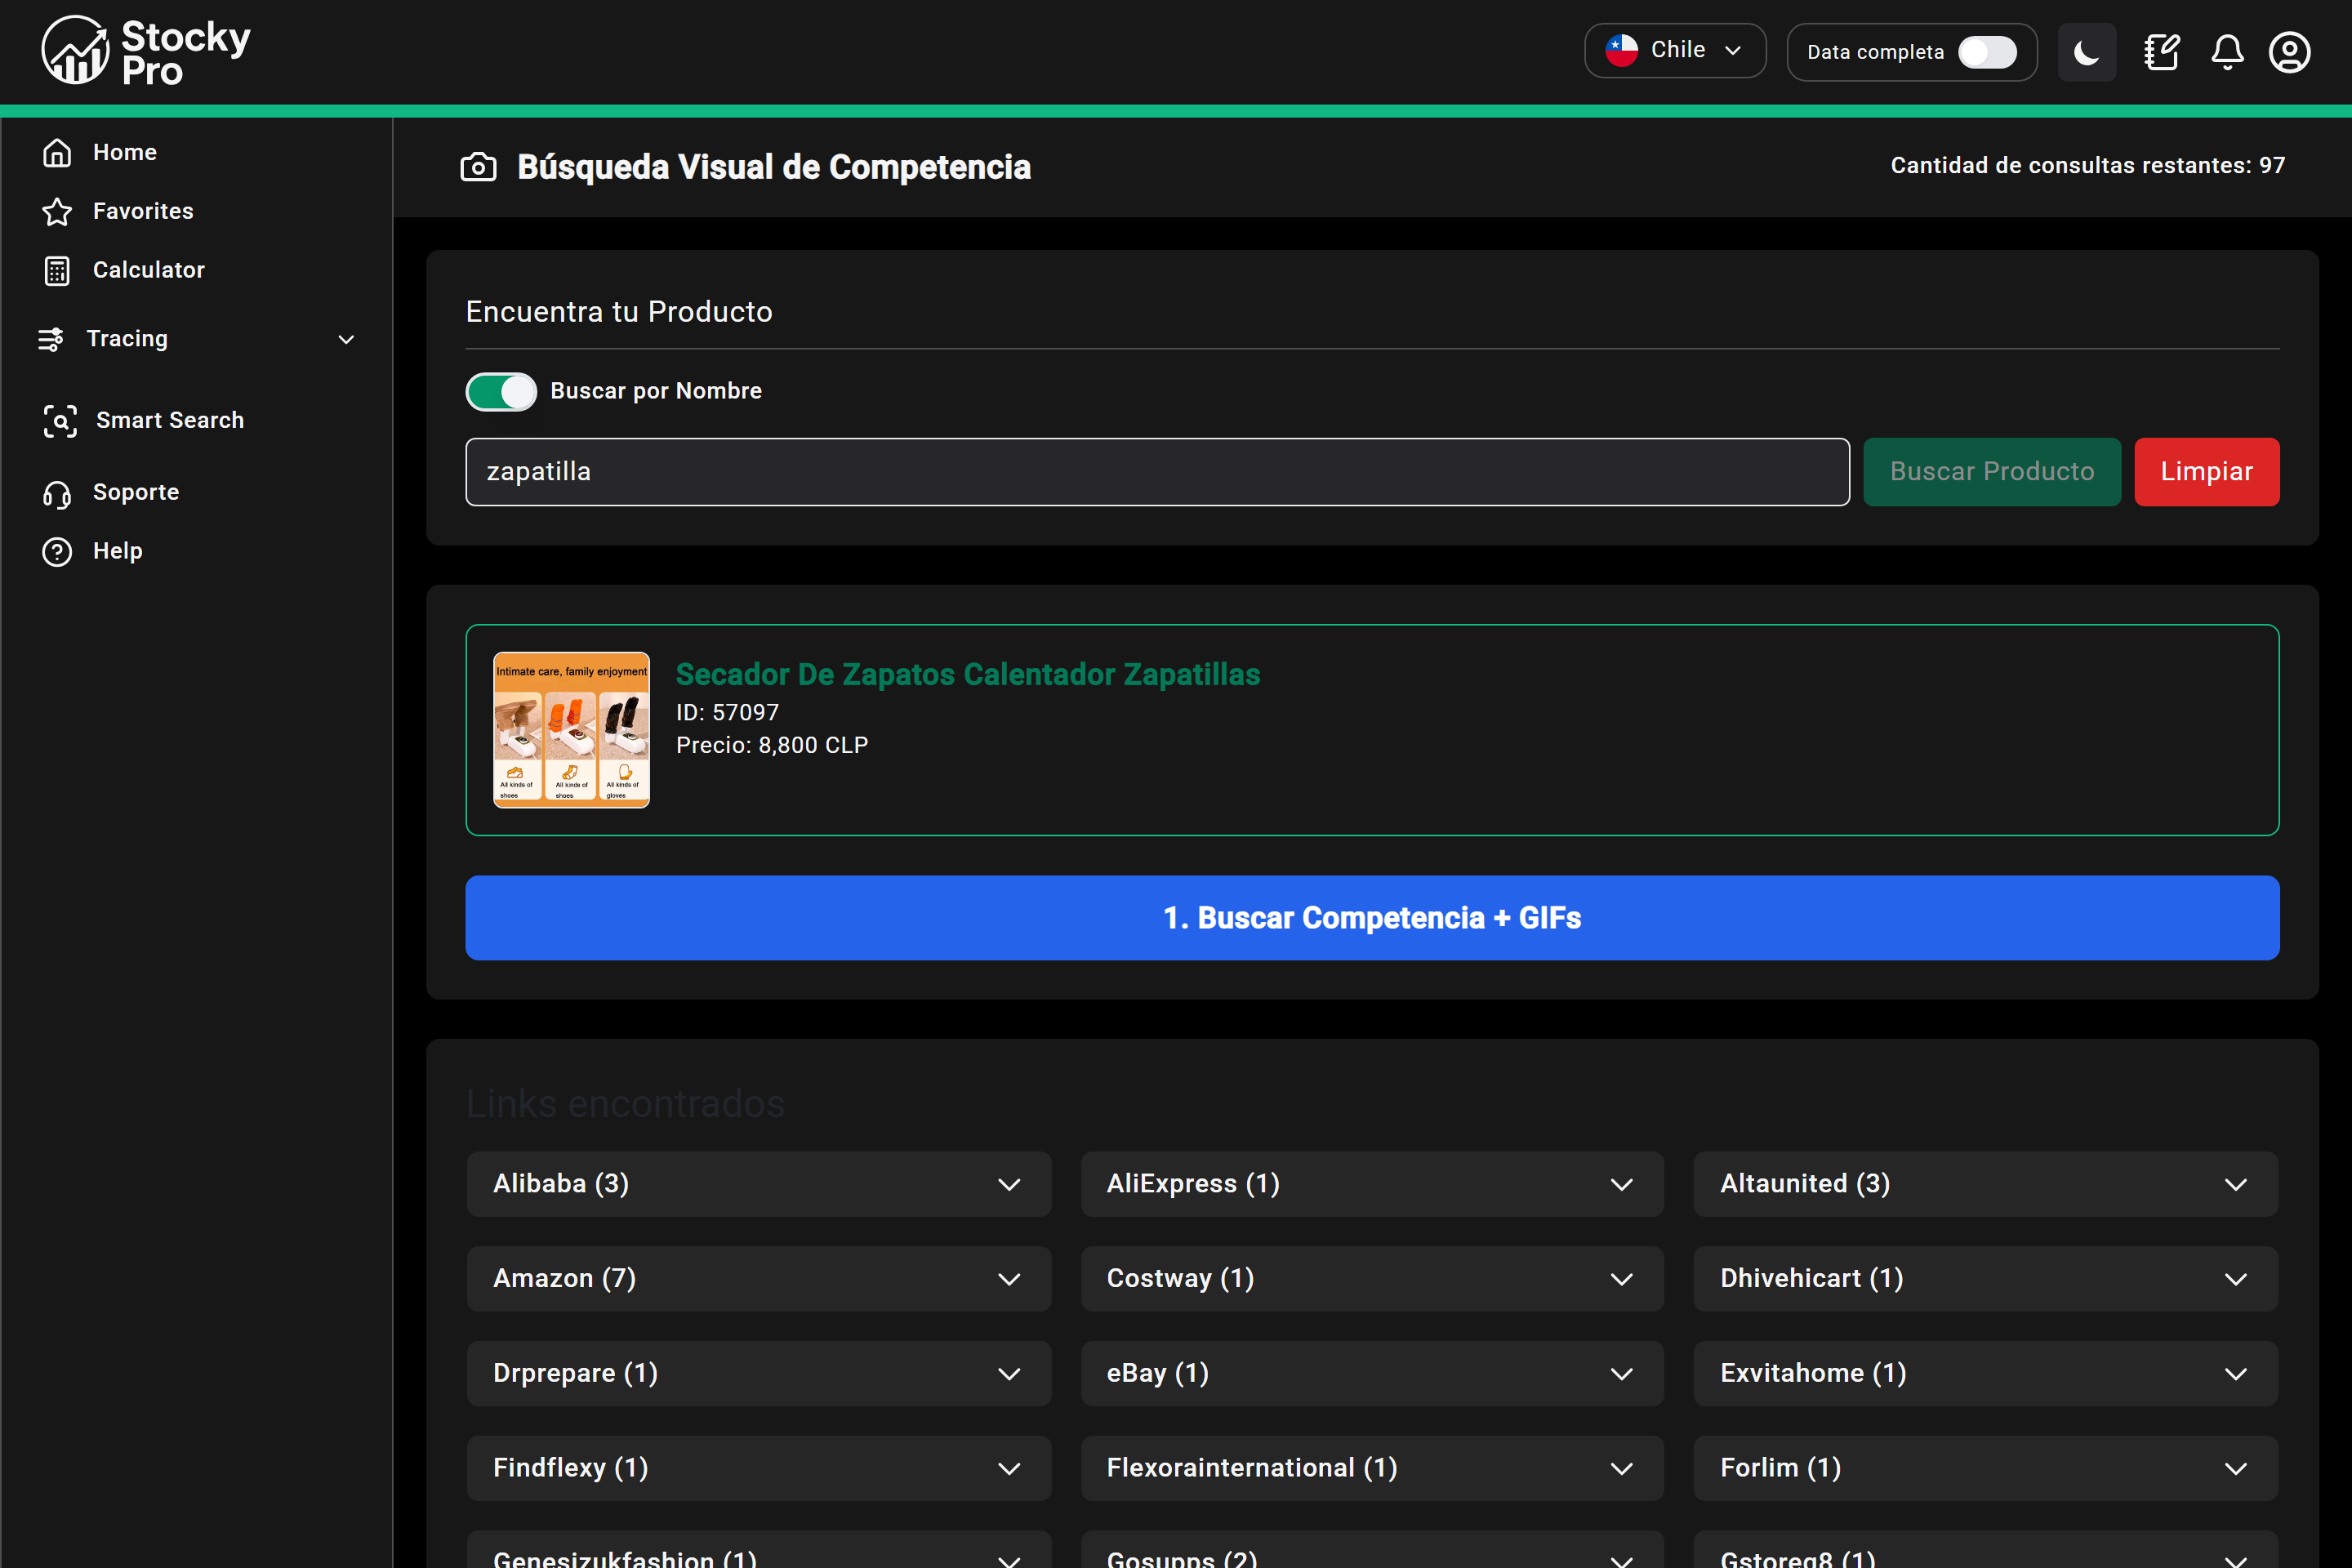Open Secador De Zapatos Calentador Zapatillas title
Image resolution: width=2352 pixels, height=1568 pixels.
pyautogui.click(x=968, y=674)
